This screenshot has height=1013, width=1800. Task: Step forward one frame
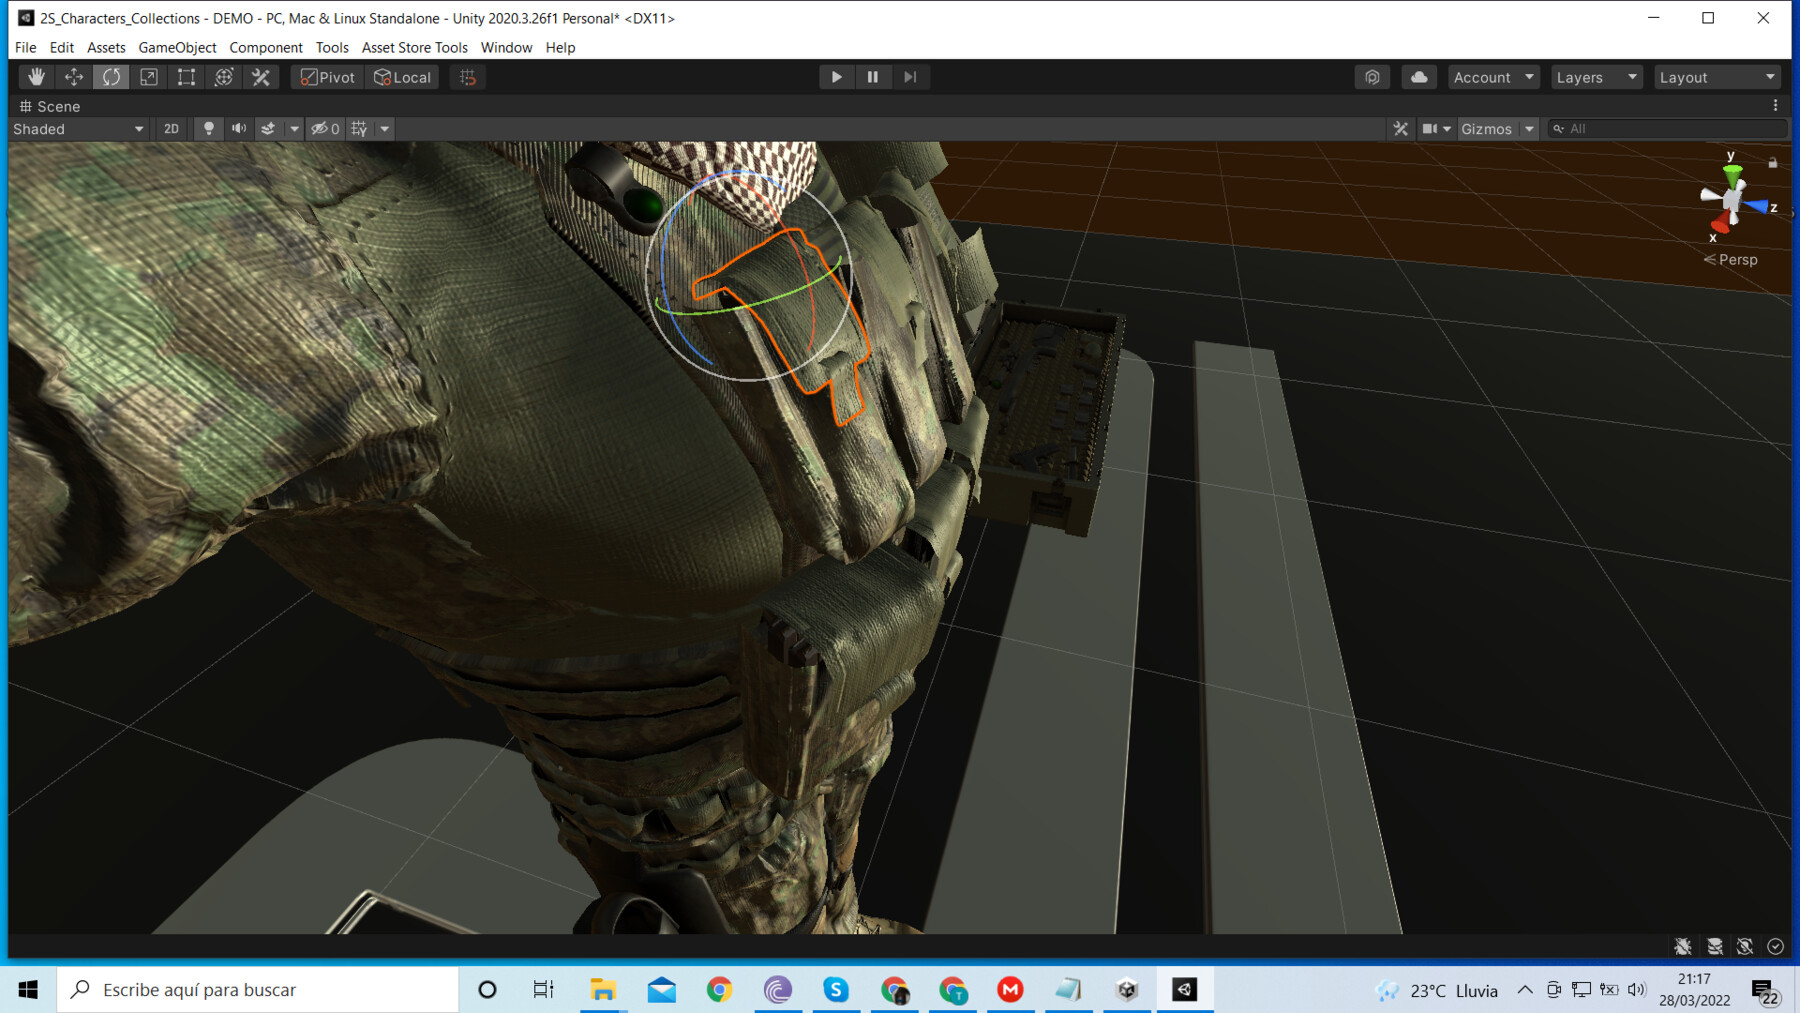click(910, 77)
